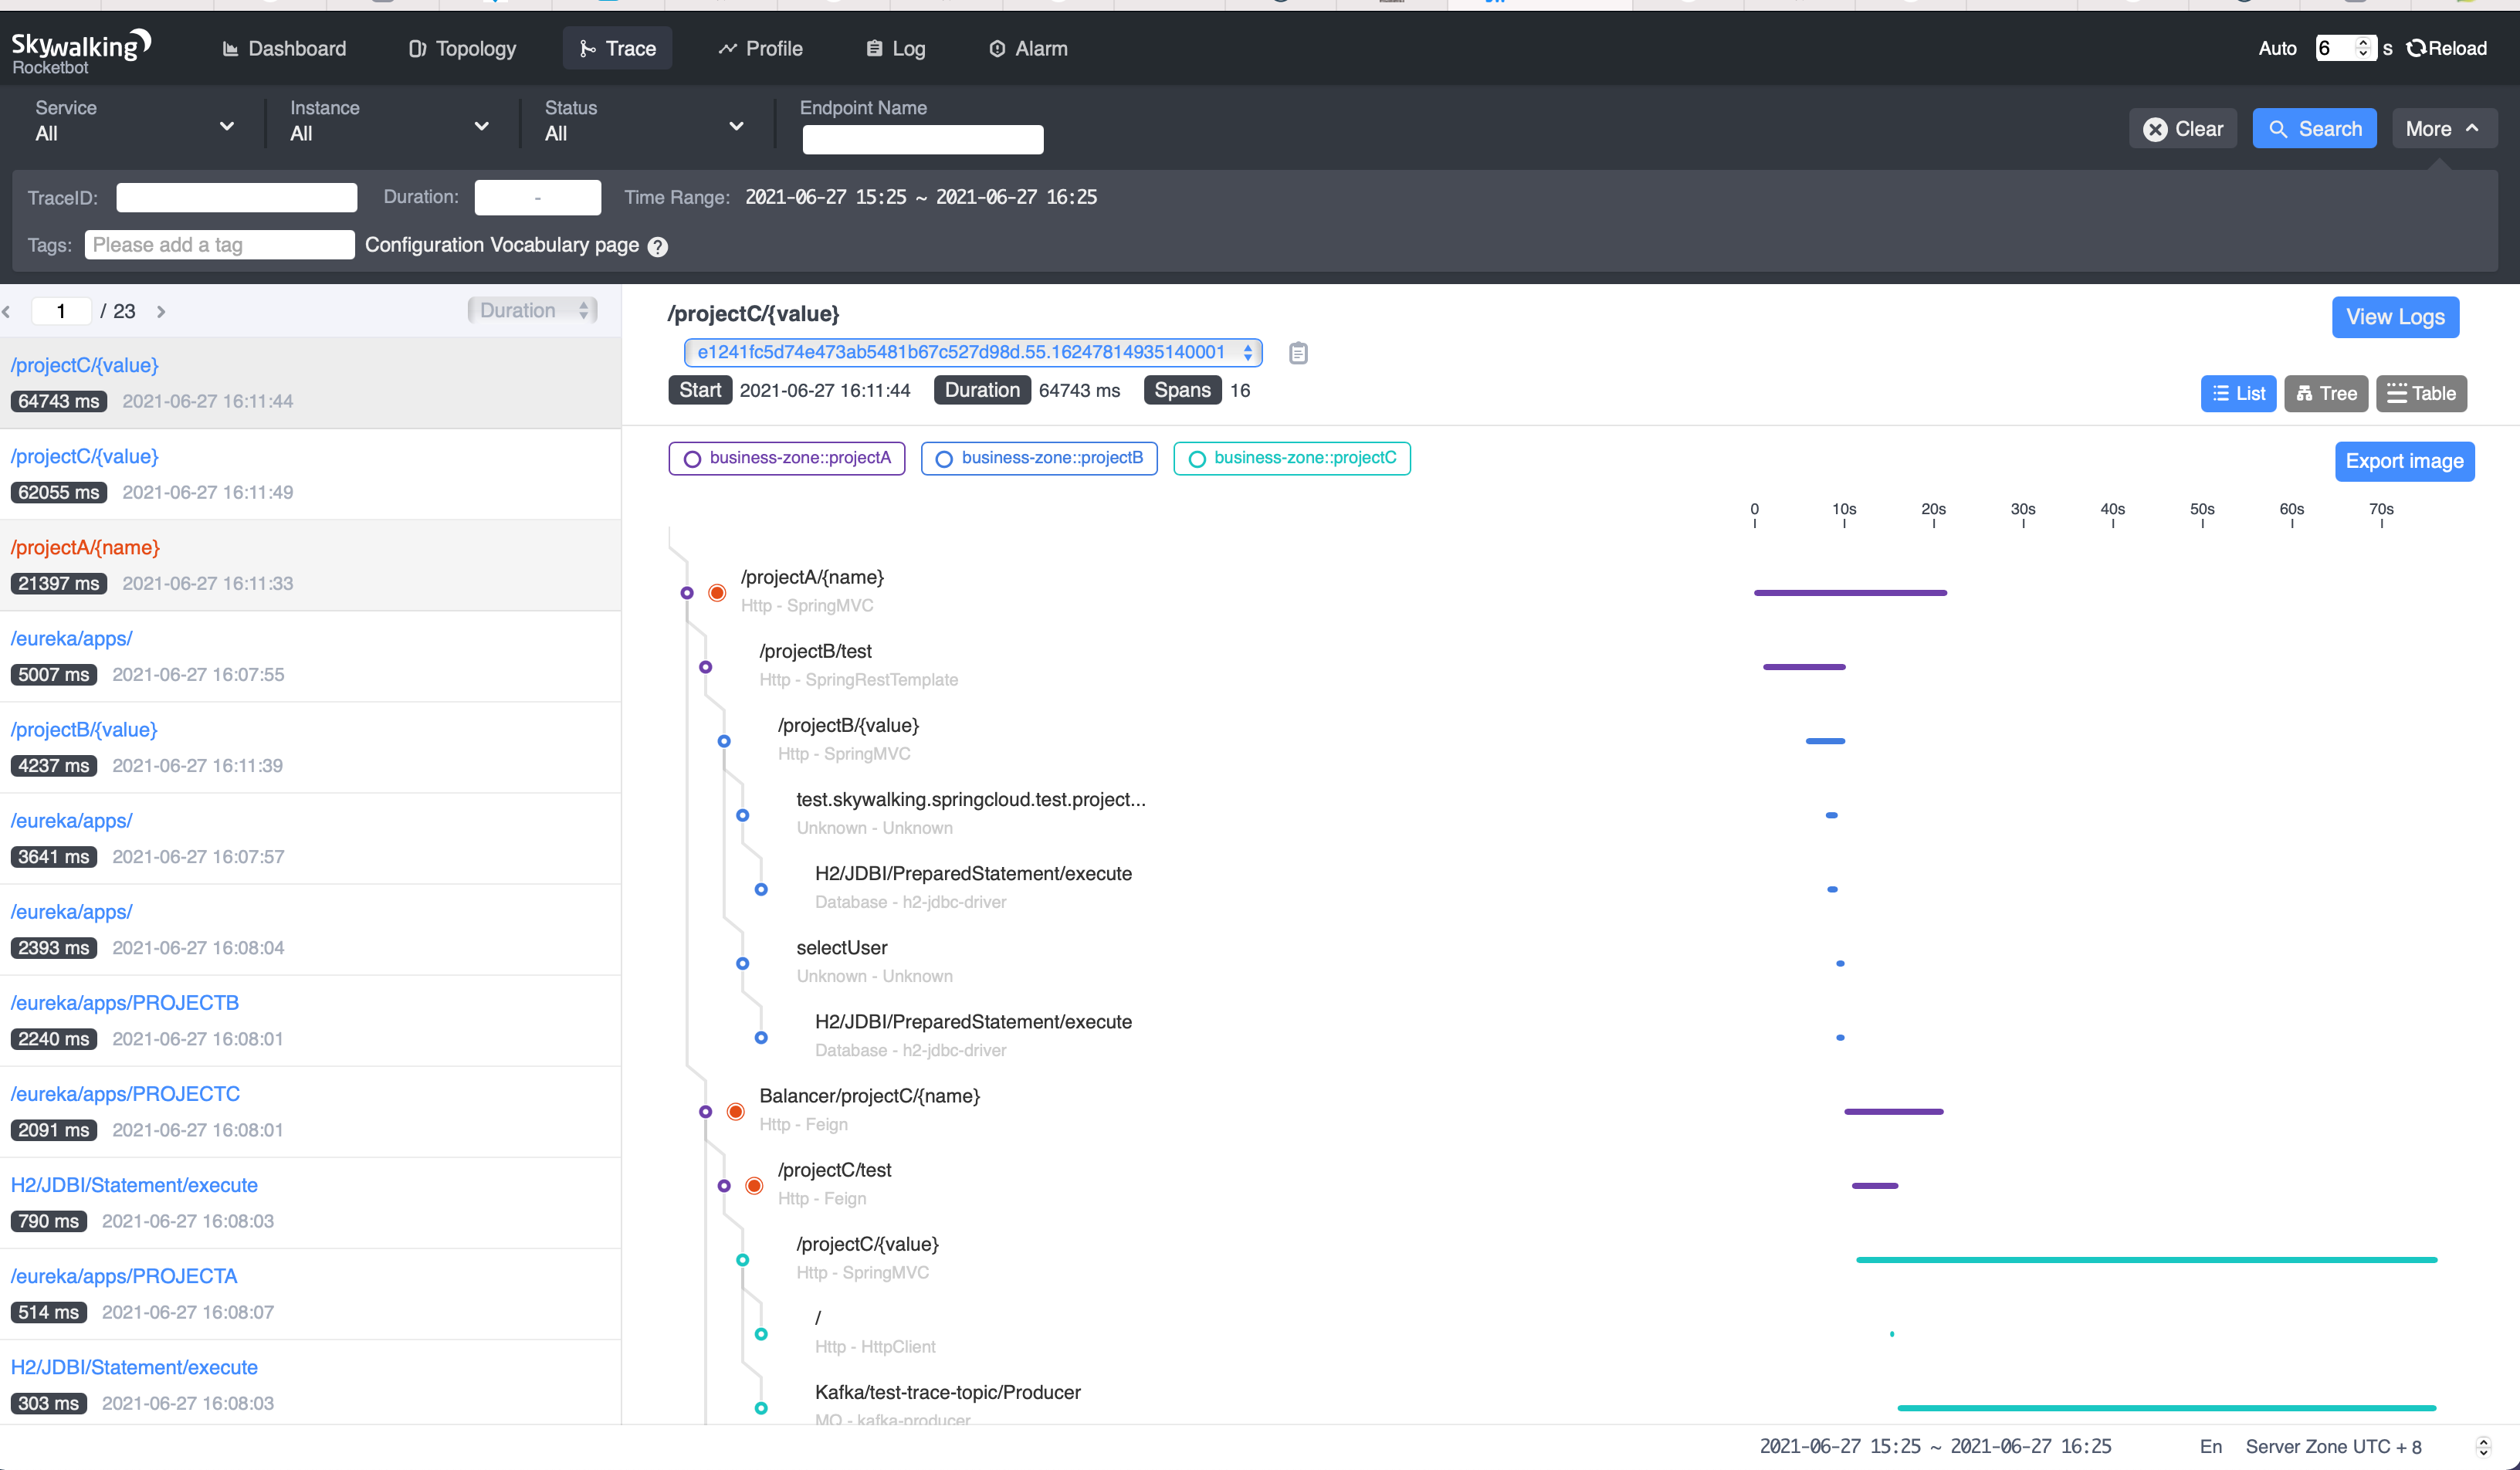Click the TraceID input field
This screenshot has width=2520, height=1470.
(237, 197)
